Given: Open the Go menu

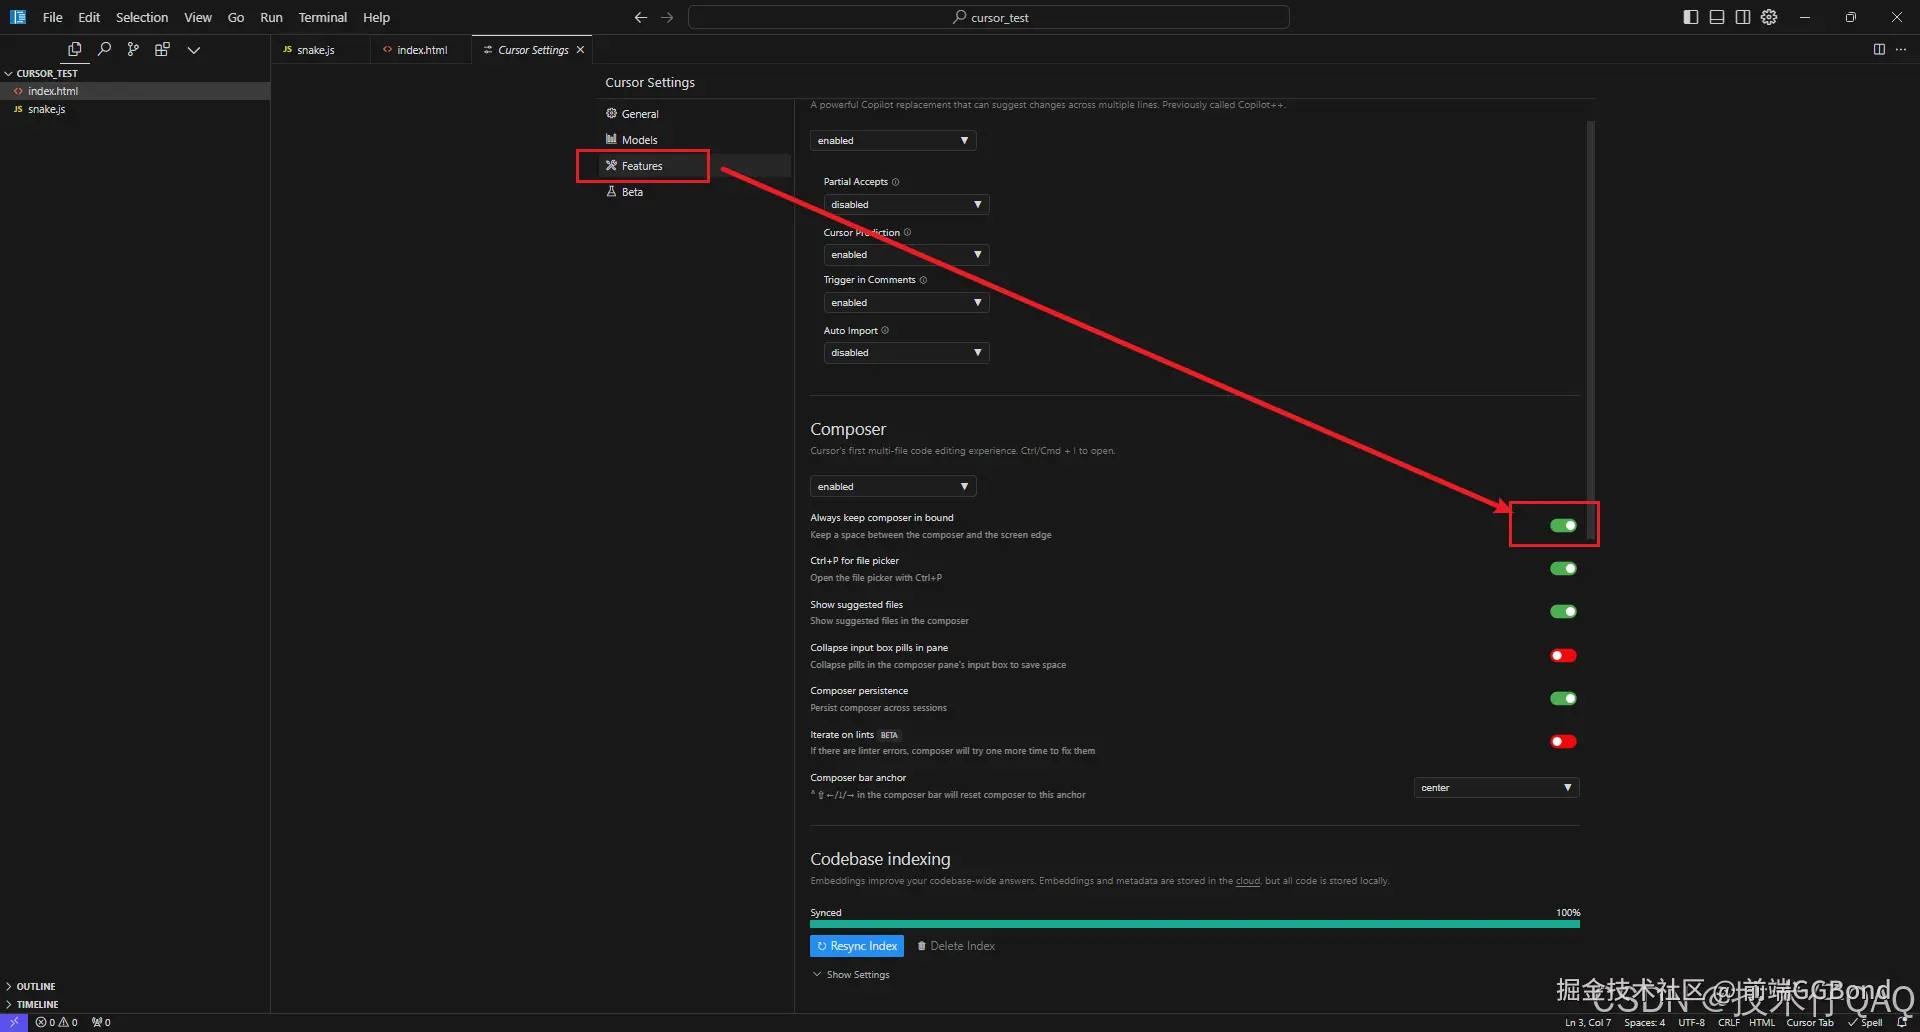Looking at the screenshot, I should pos(236,17).
